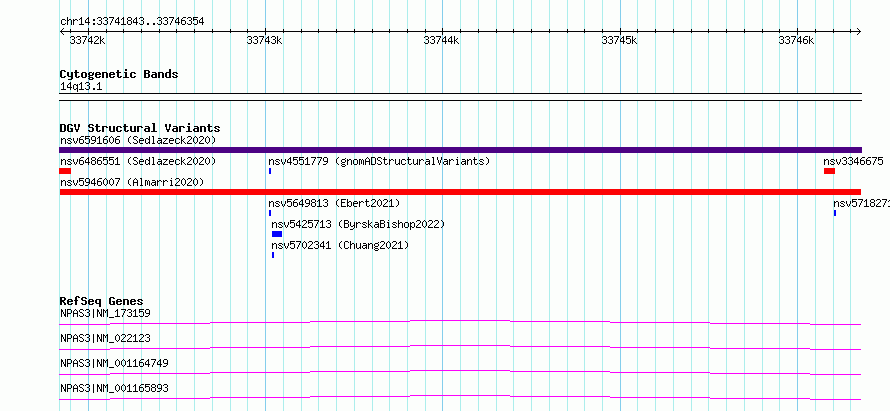Click the ruler's right end arrow
Screen dimensions: 890x411
(x=859, y=31)
